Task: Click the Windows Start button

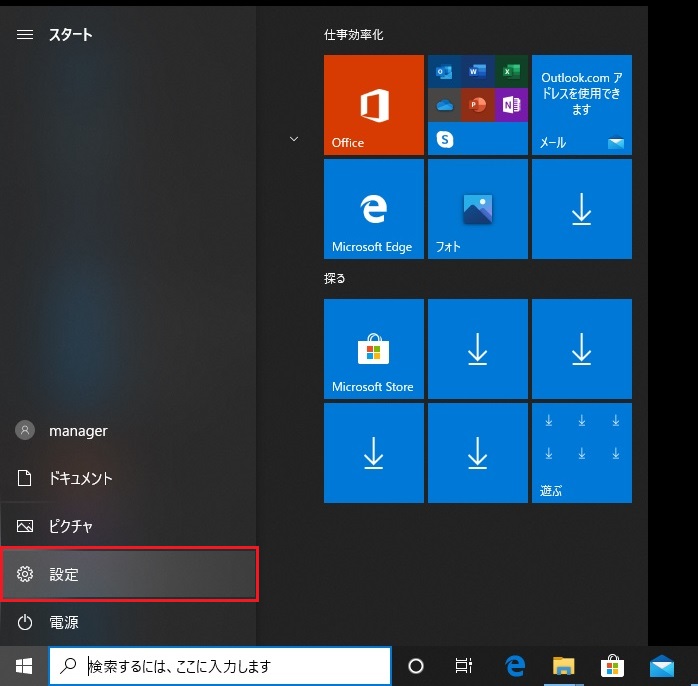Action: click(x=24, y=666)
